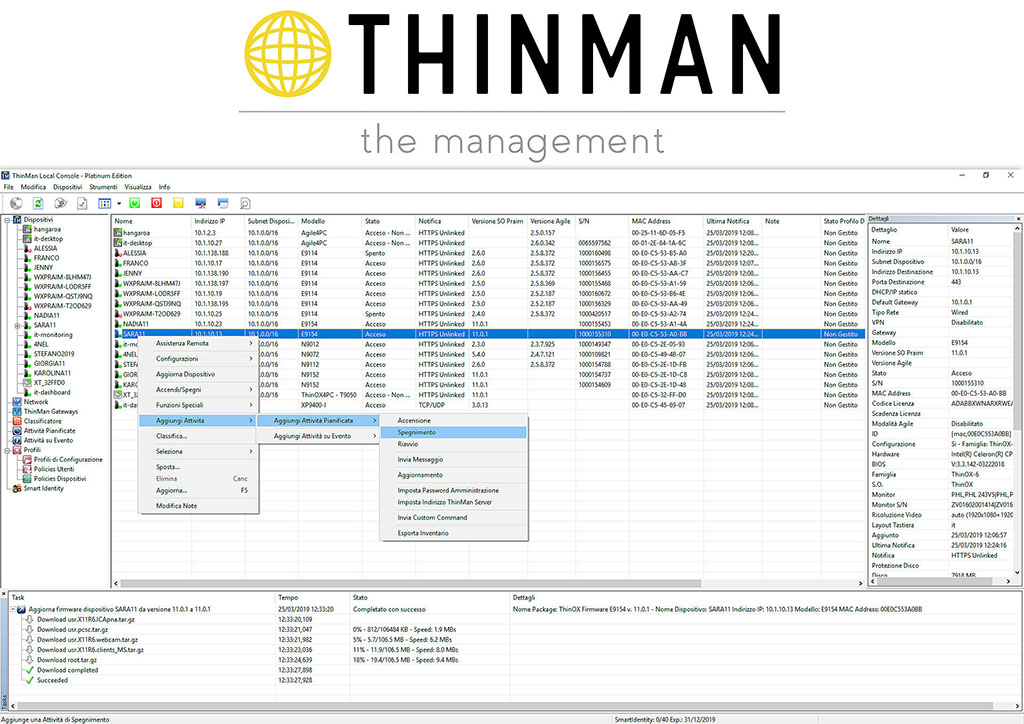Click Aggiorna Dispositivo in context menu
1024x724 pixels.
click(185, 374)
